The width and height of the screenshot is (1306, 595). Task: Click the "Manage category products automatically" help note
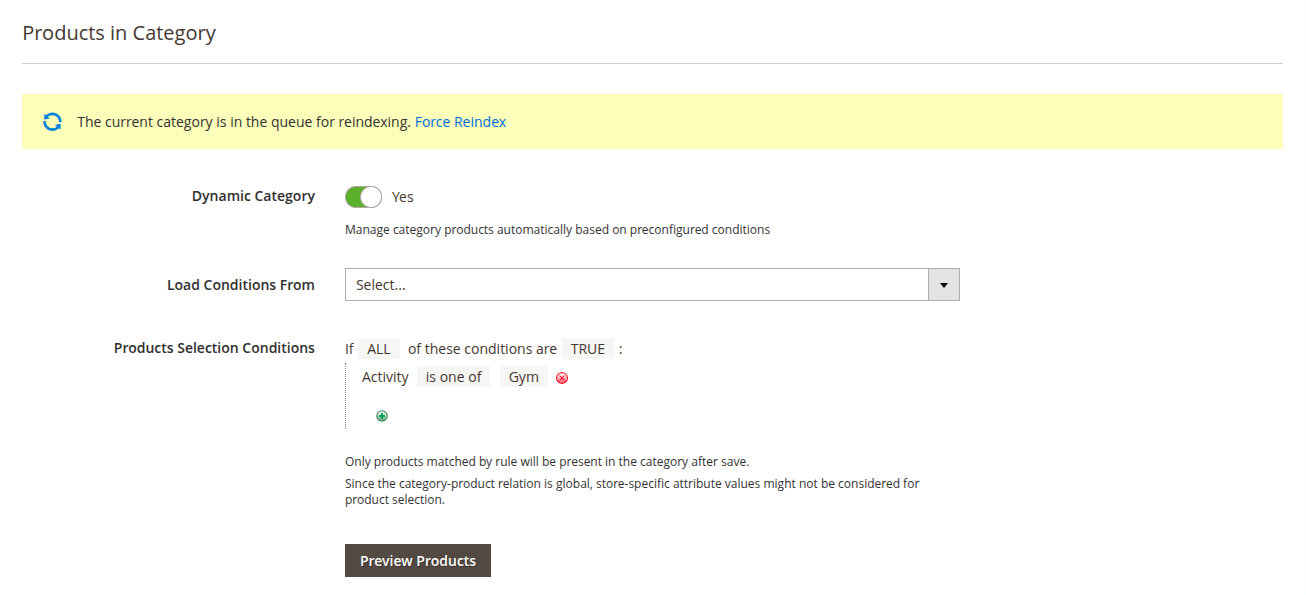557,229
